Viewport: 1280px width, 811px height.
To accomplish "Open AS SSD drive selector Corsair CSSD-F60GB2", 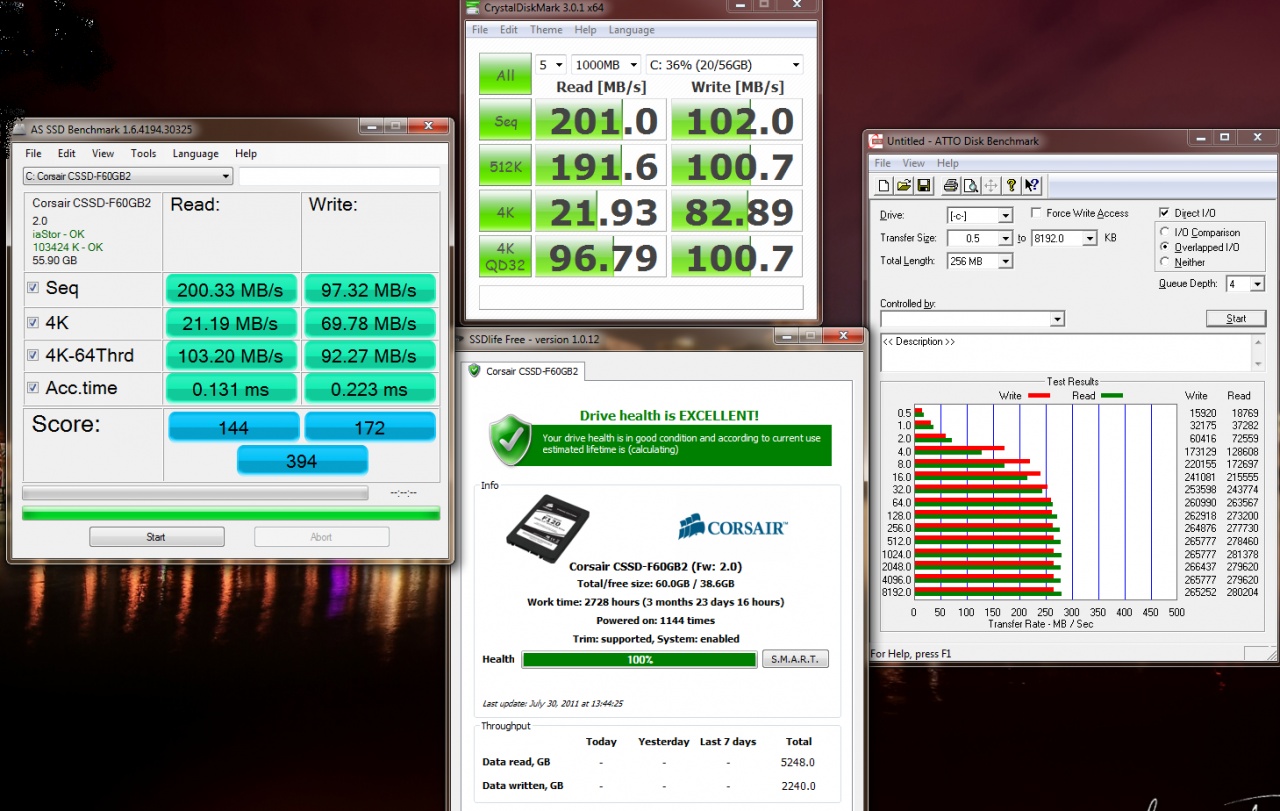I will pos(128,176).
